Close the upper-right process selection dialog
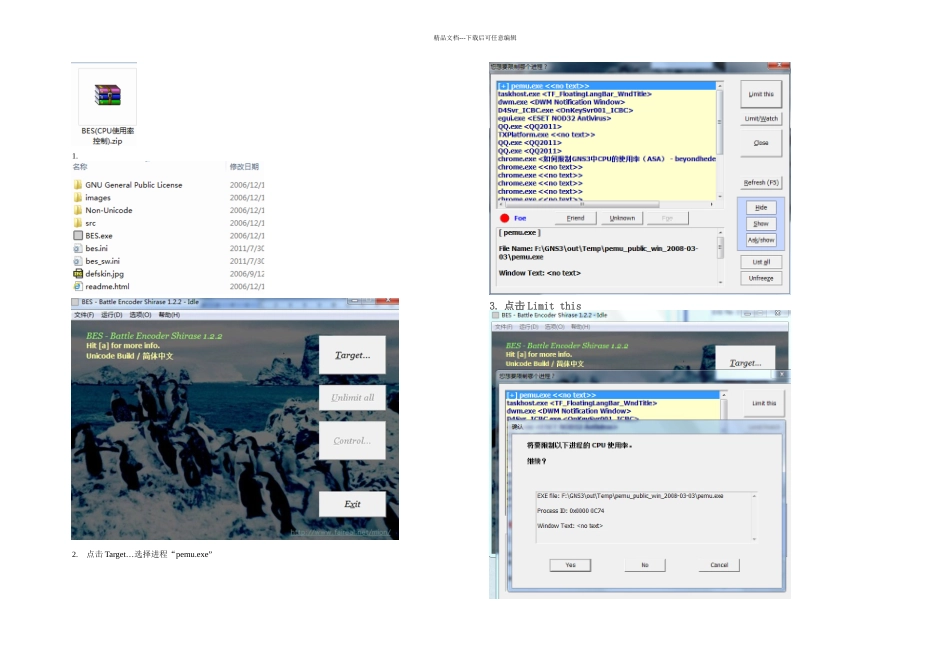This screenshot has height=672, width=950. pos(779,65)
